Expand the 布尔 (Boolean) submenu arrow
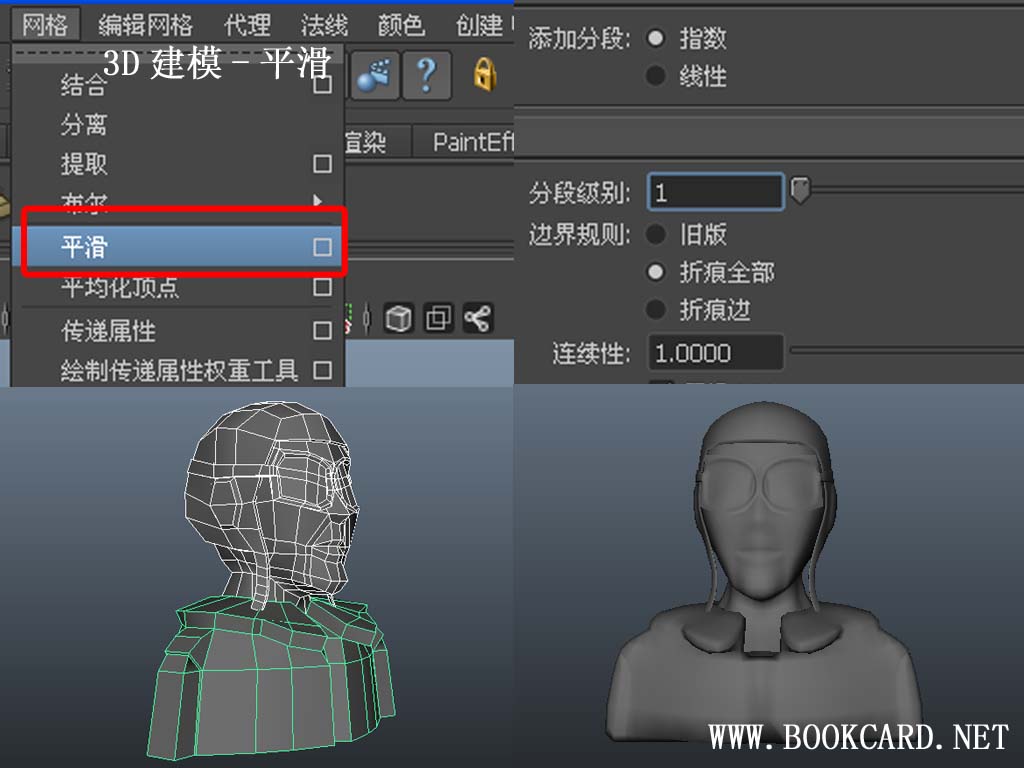Viewport: 1024px width, 768px height. [x=318, y=201]
